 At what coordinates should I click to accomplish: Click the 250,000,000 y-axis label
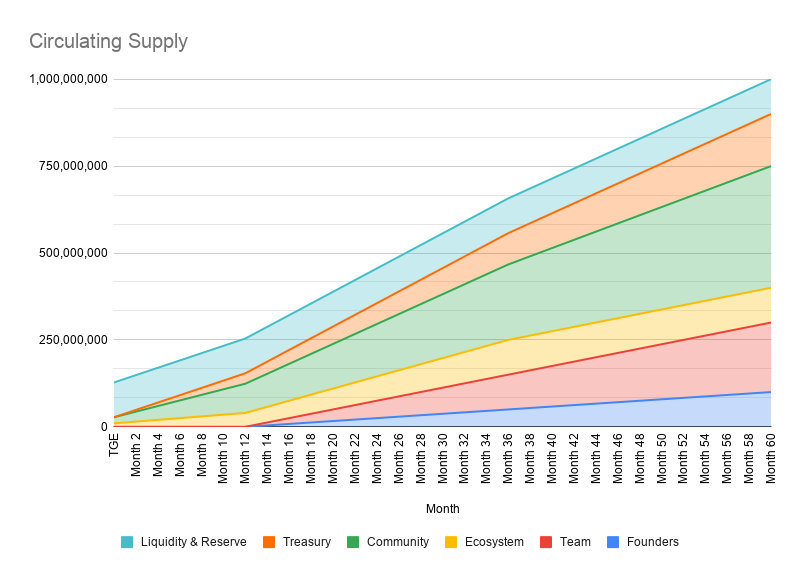[74, 340]
